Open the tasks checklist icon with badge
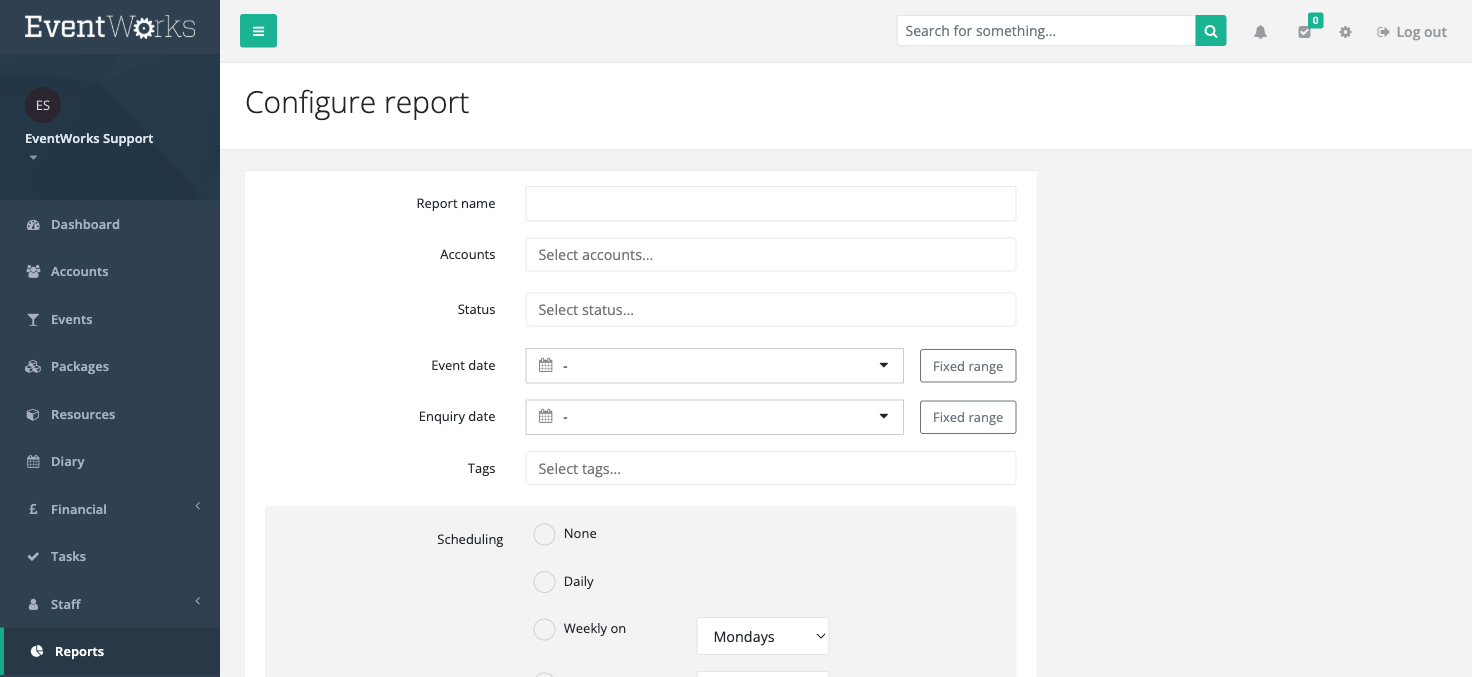This screenshot has width=1472, height=677. pos(1304,32)
